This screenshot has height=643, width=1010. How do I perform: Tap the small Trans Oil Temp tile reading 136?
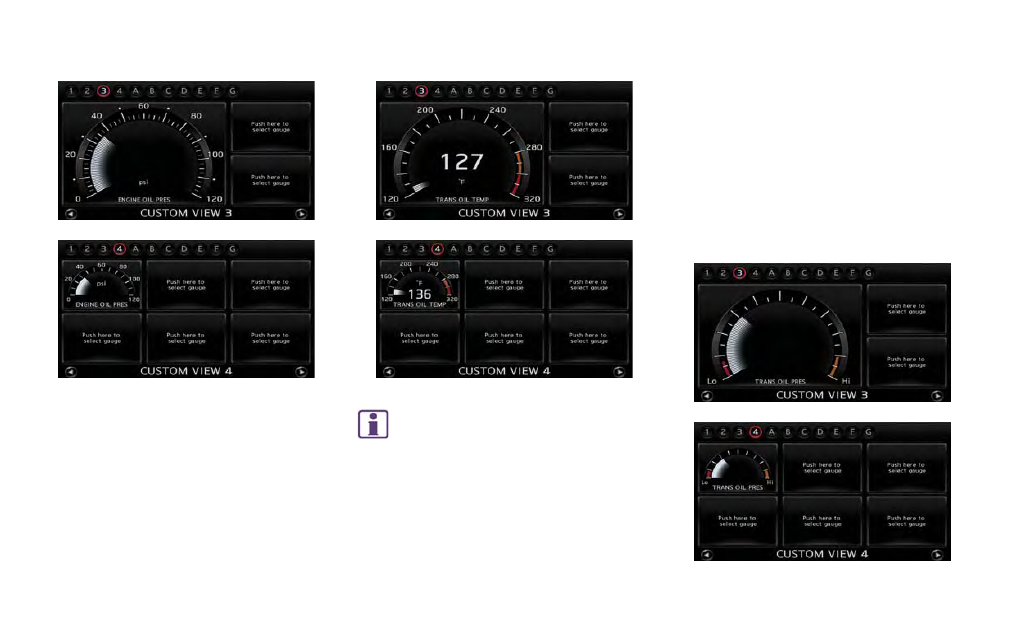pyautogui.click(x=419, y=285)
